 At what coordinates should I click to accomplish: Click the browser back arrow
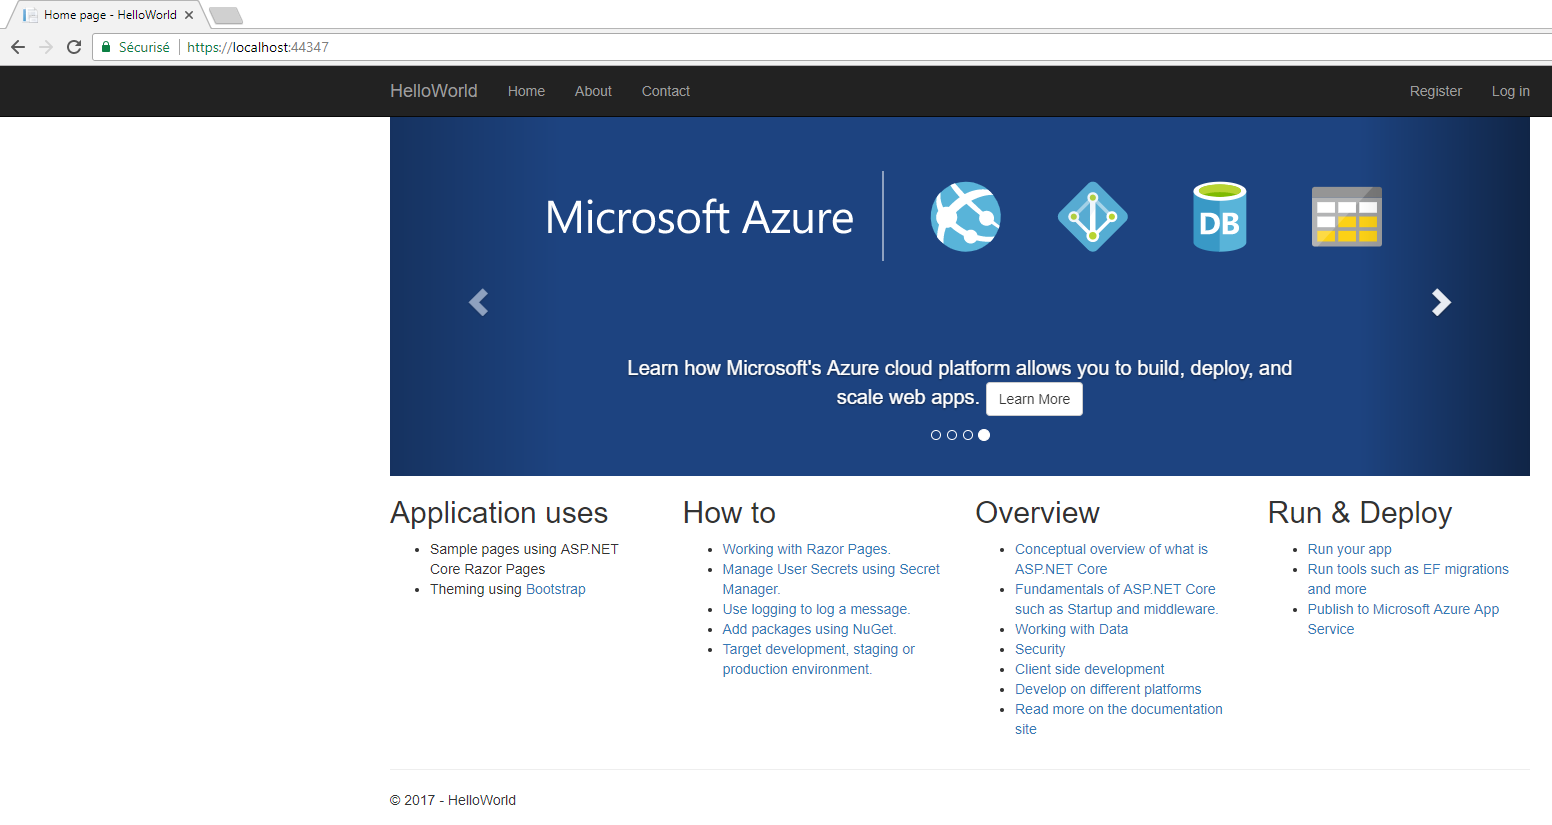click(x=18, y=47)
